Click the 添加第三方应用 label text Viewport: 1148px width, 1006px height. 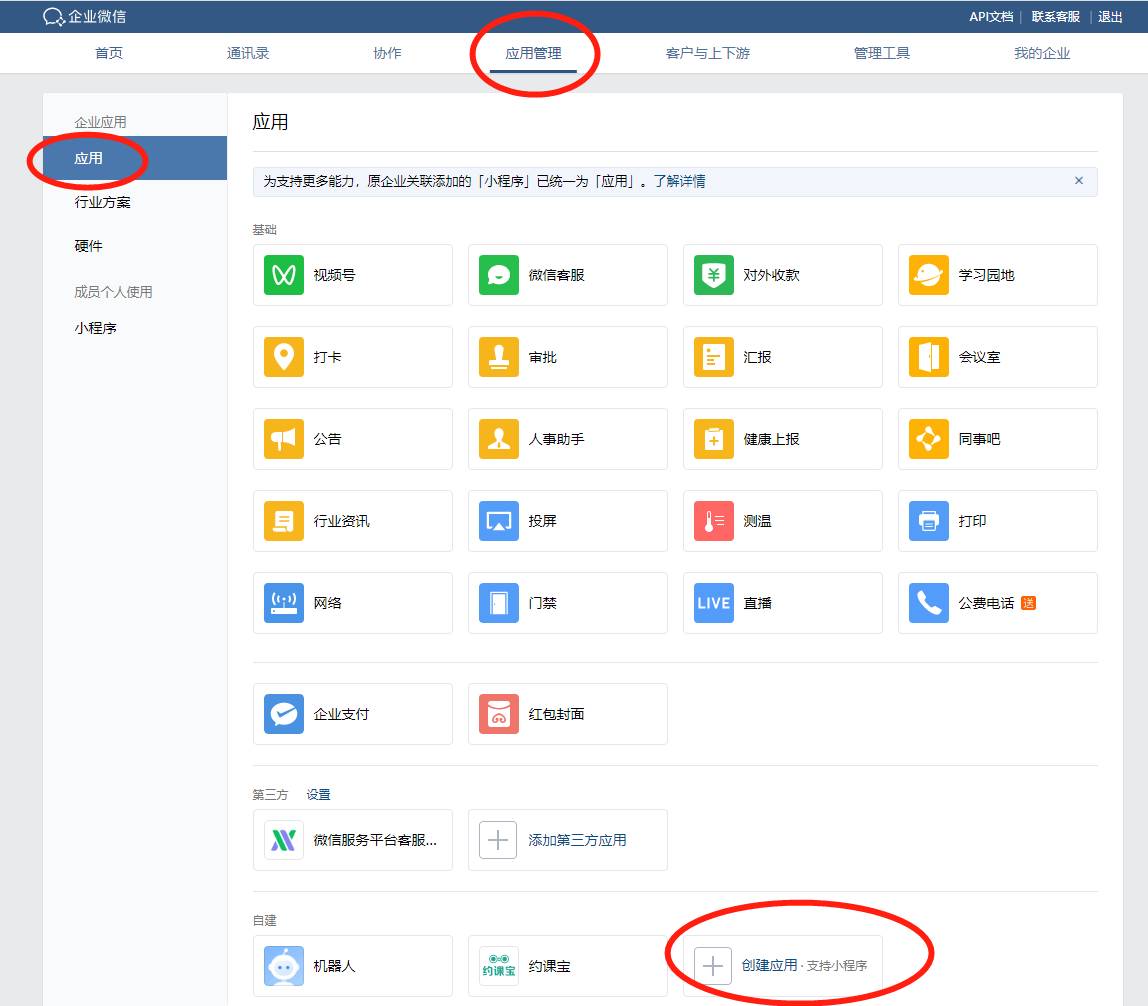[577, 840]
